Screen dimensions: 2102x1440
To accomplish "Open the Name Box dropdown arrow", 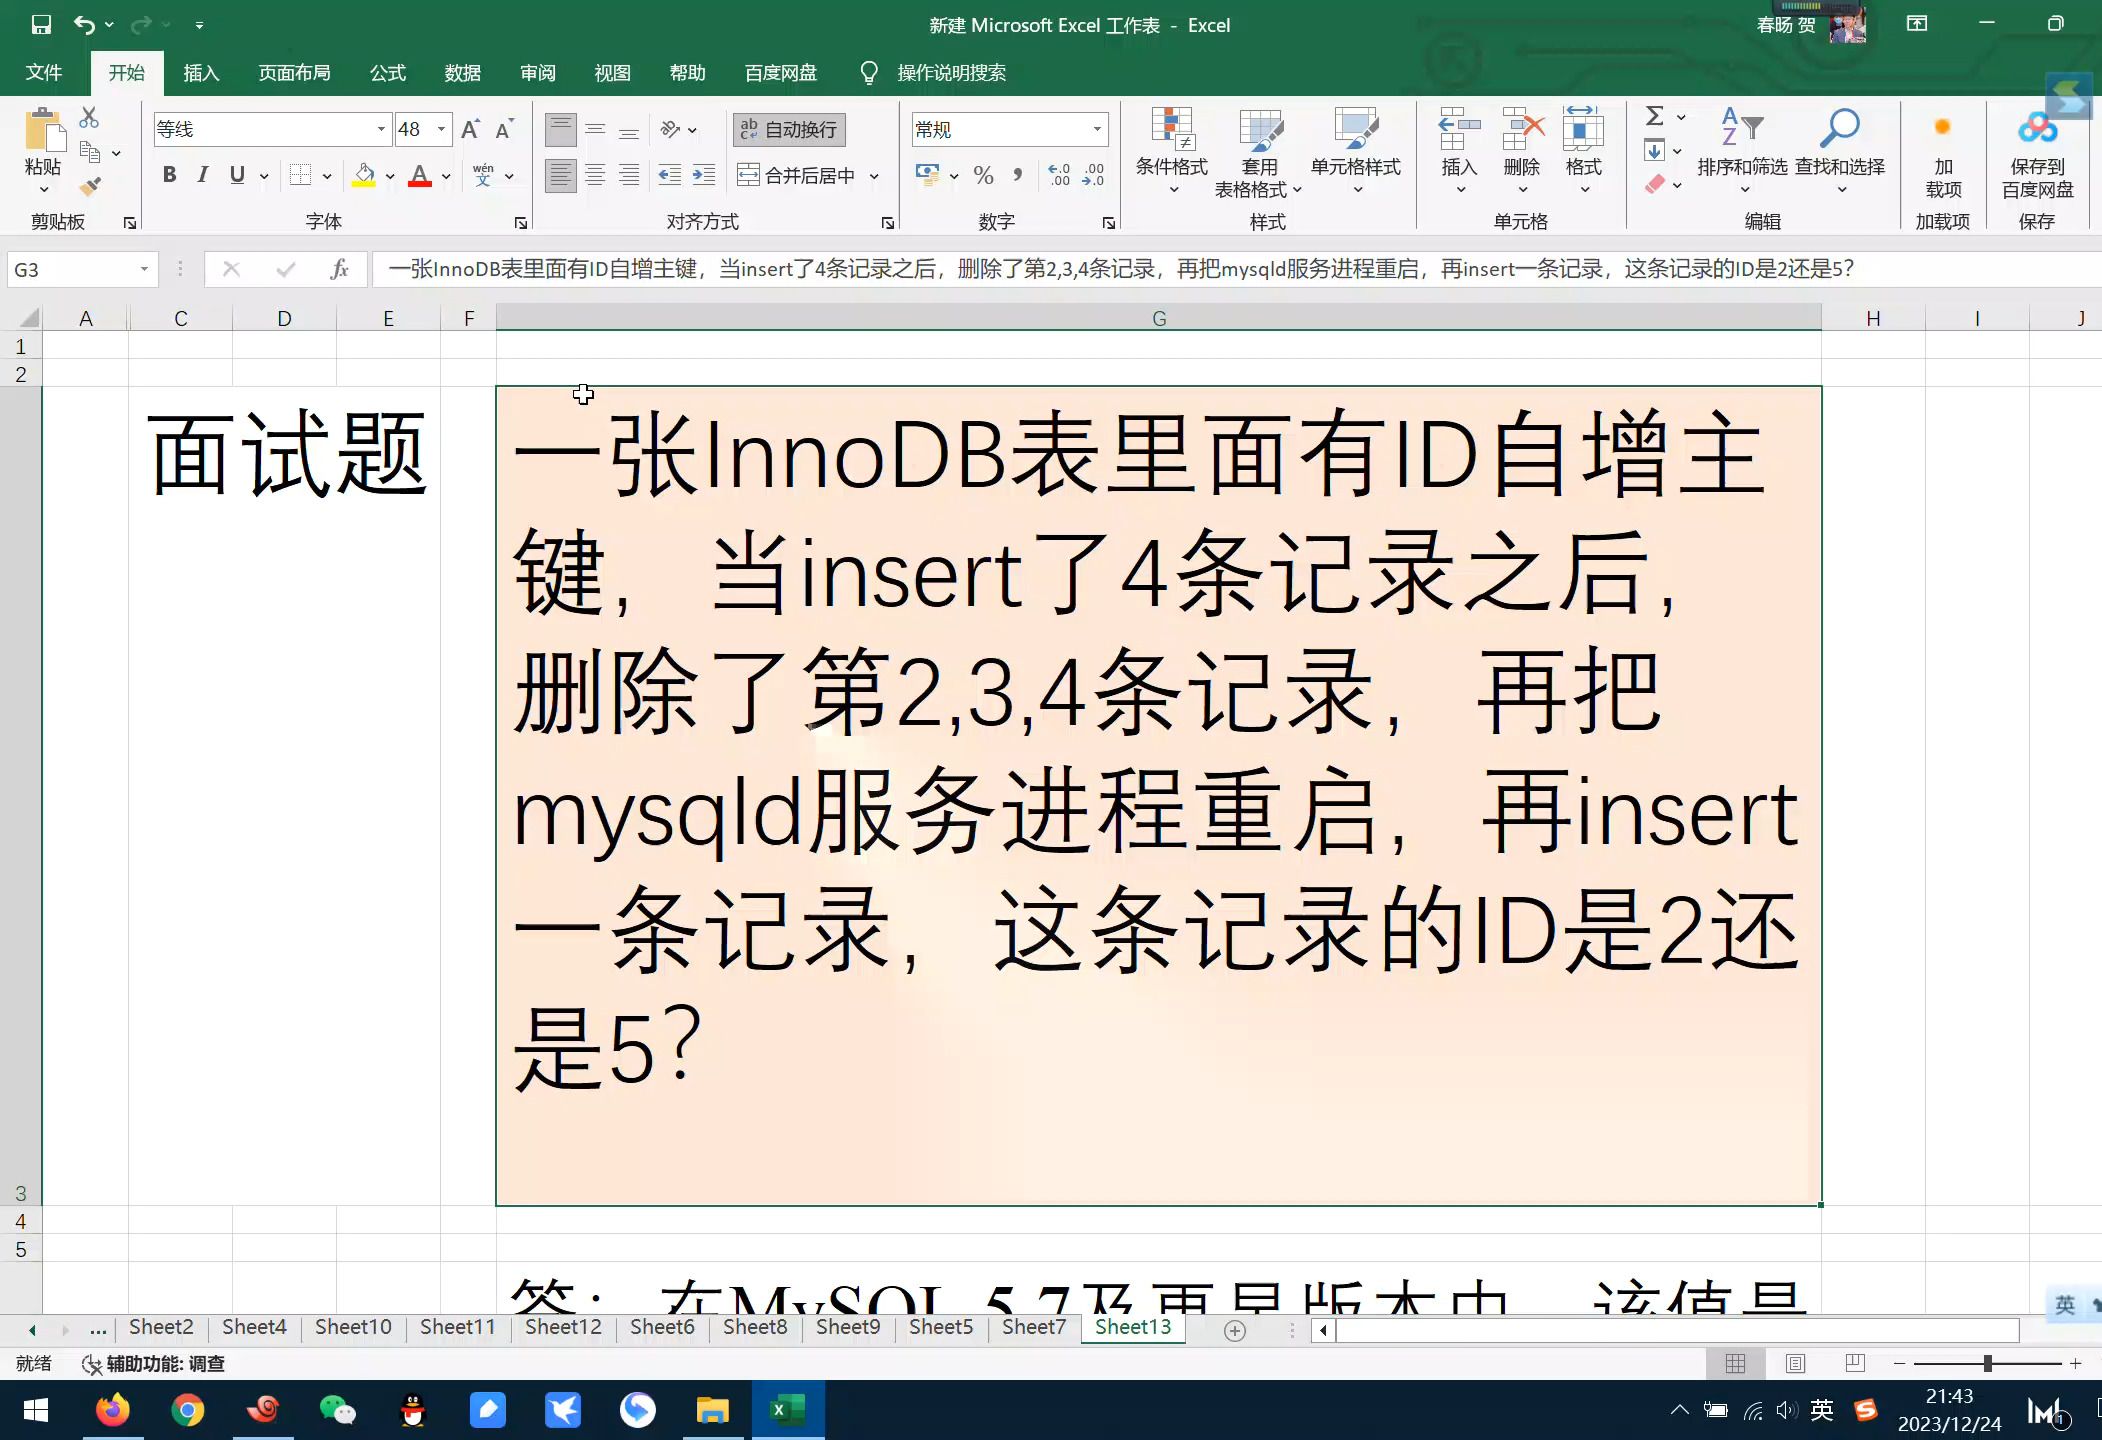I will click(144, 269).
